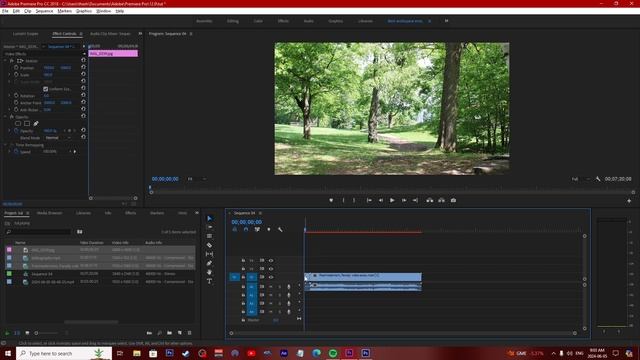Select the Slip tool
Image resolution: width=640 pixels, height=360 pixels.
pyautogui.click(x=209, y=254)
